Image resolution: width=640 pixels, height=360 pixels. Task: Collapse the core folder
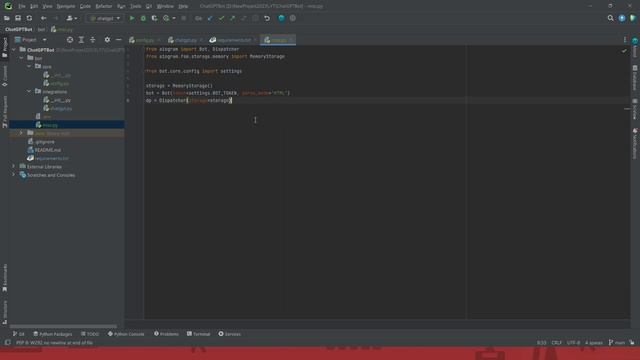tap(29, 66)
